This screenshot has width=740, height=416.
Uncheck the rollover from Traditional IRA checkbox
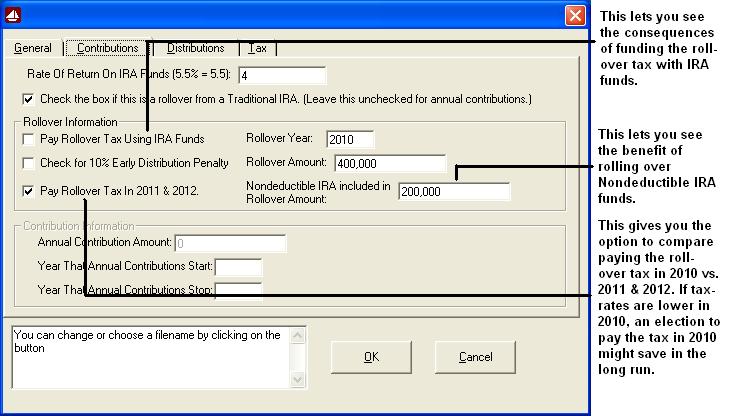pos(28,99)
